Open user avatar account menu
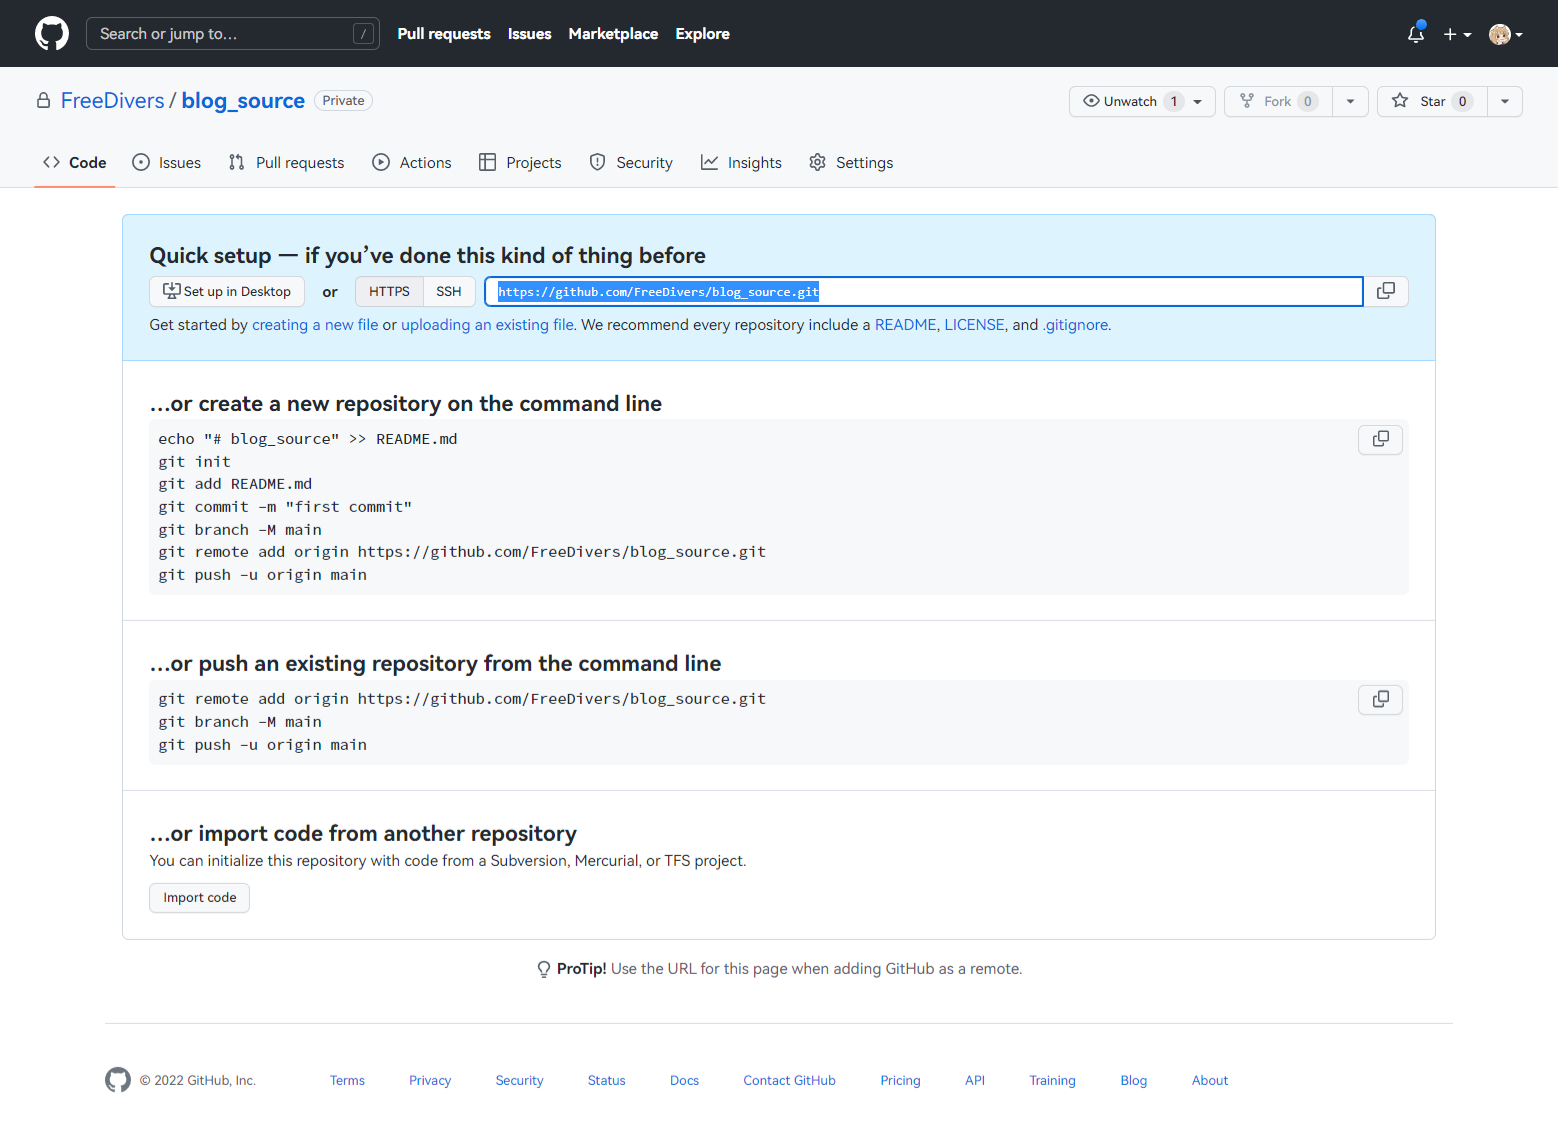Screen dimensions: 1558x1145 1505,34
